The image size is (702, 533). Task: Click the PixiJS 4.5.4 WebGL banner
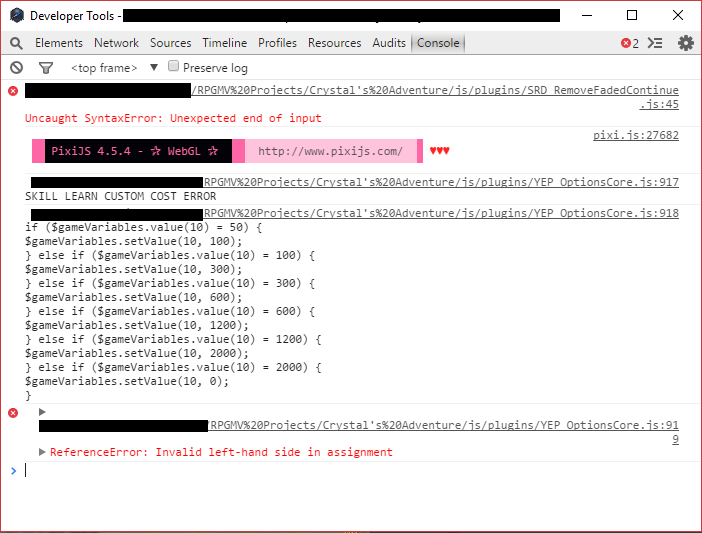click(138, 151)
